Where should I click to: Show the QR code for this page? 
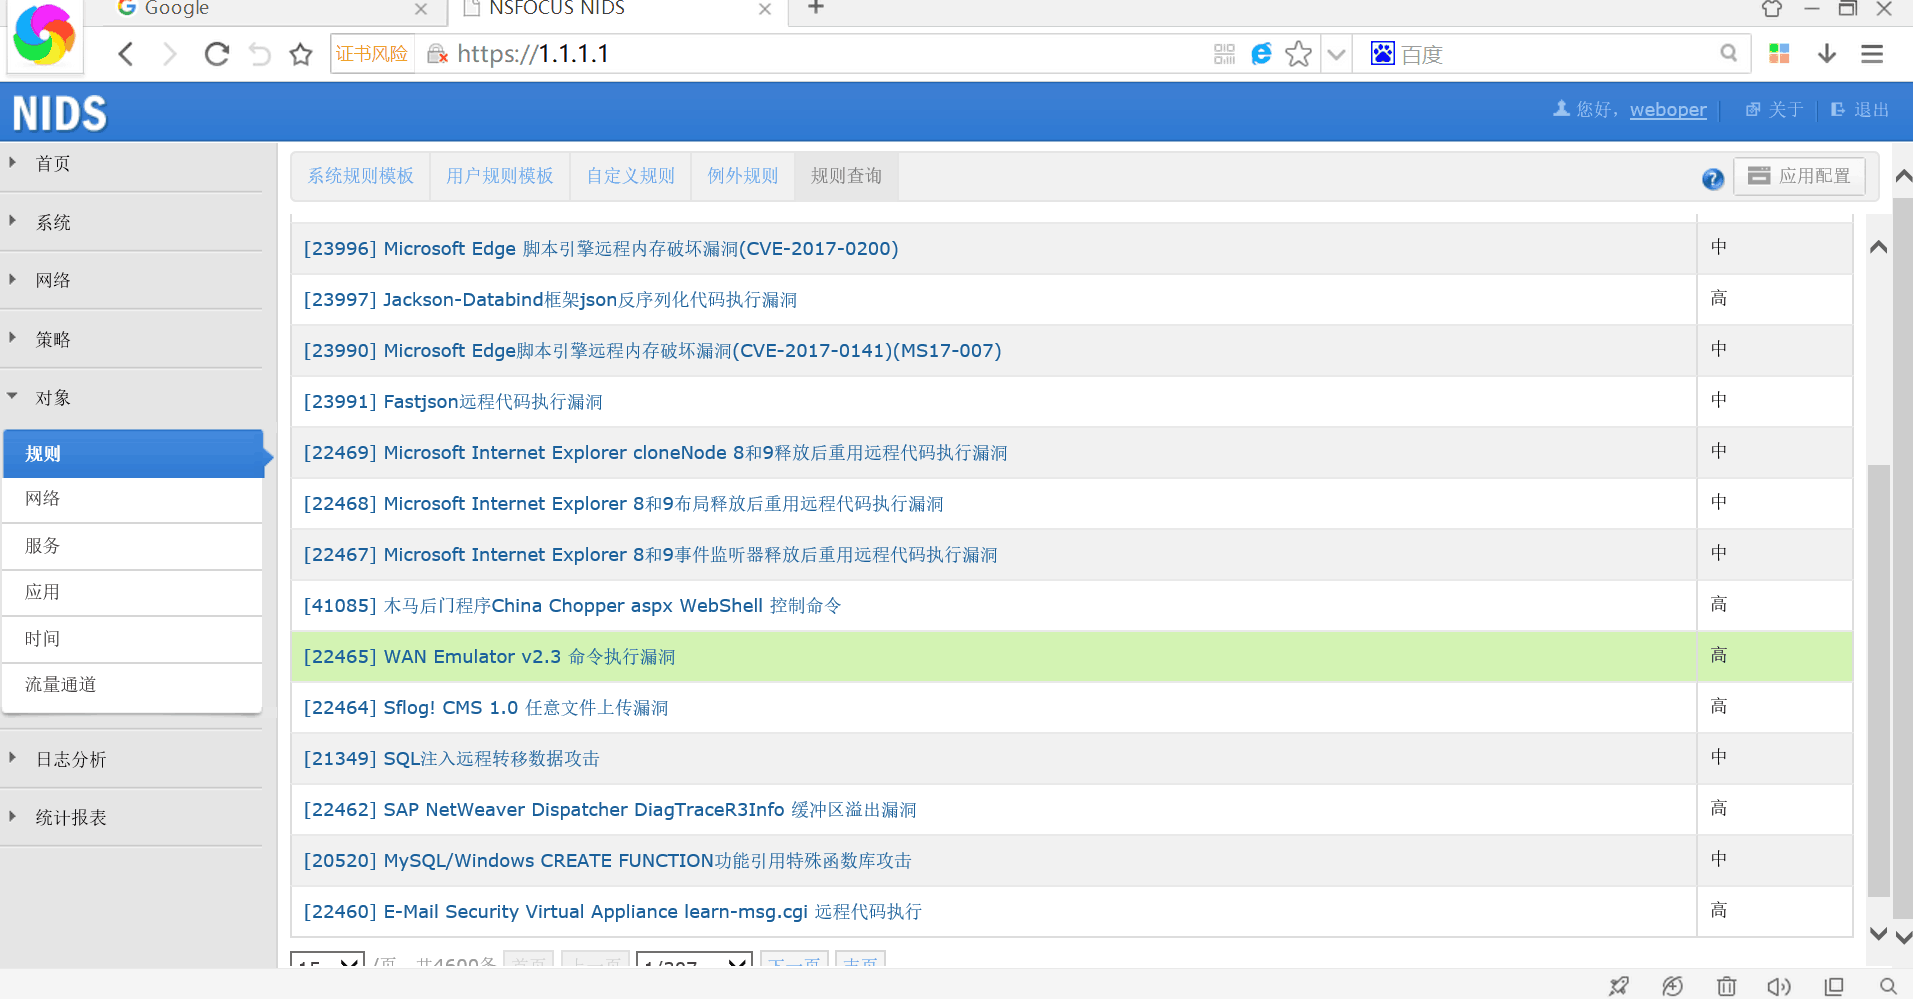(x=1225, y=54)
